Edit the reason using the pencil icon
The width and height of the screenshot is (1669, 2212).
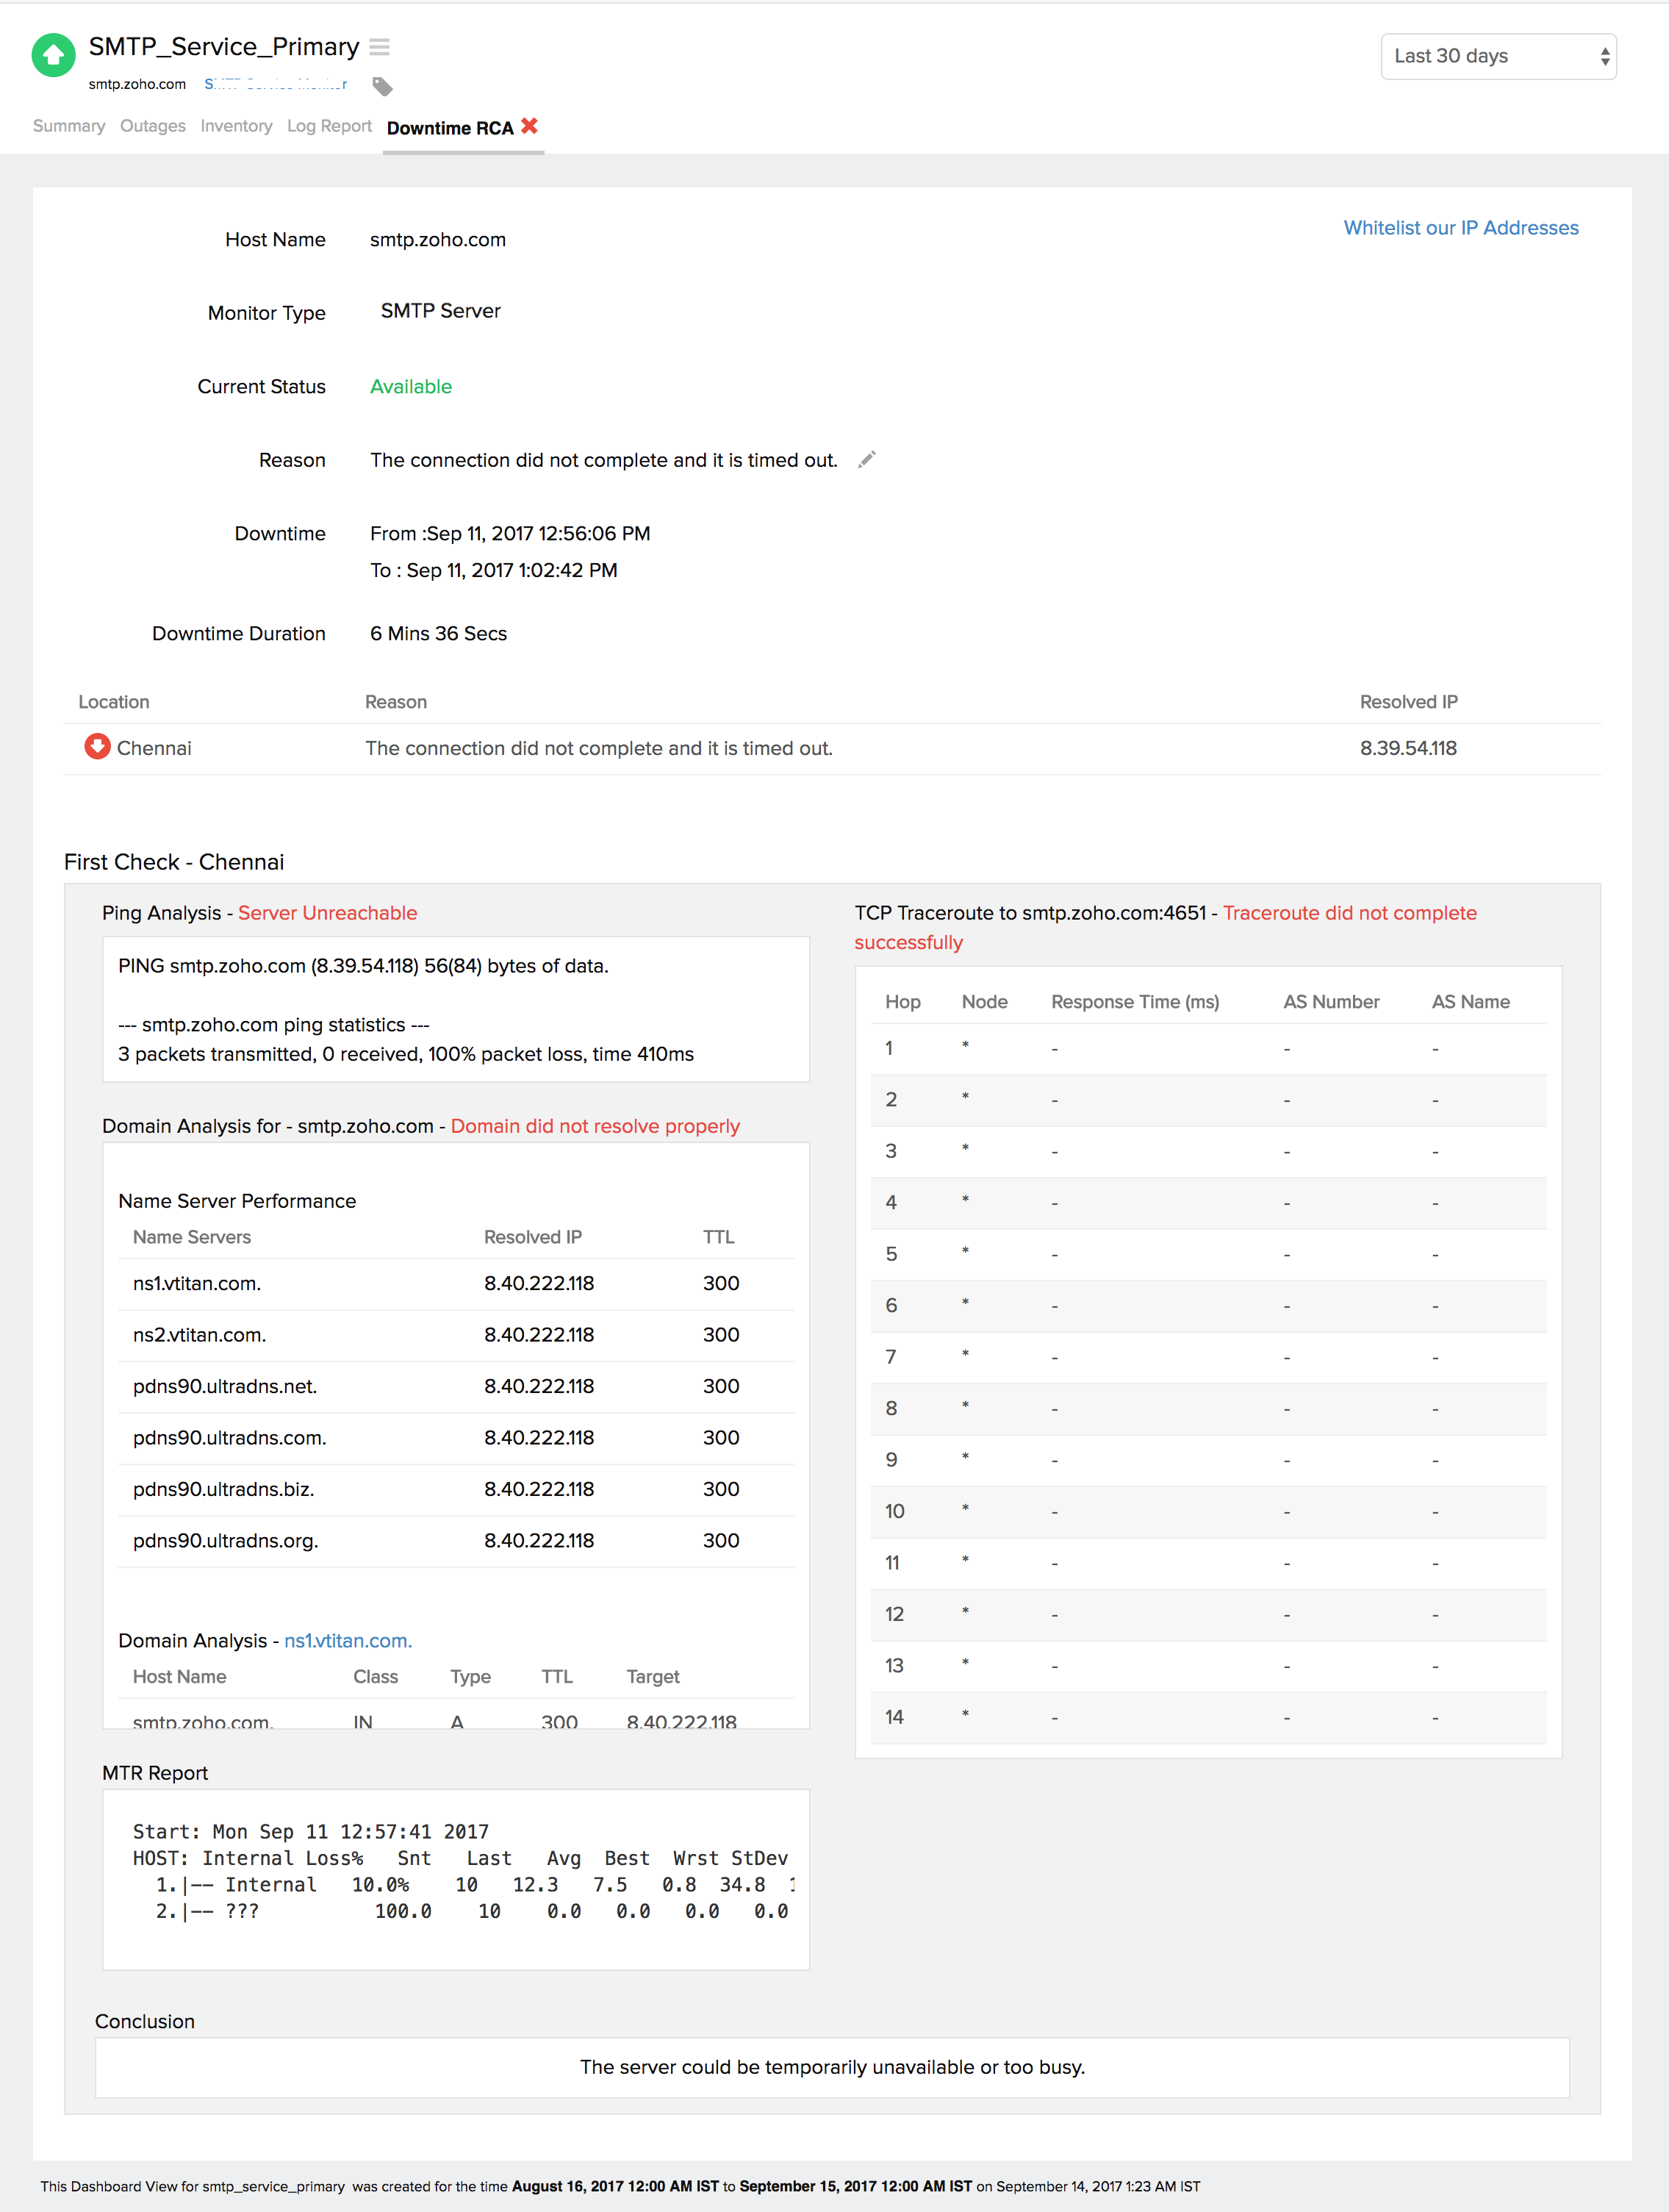[867, 459]
